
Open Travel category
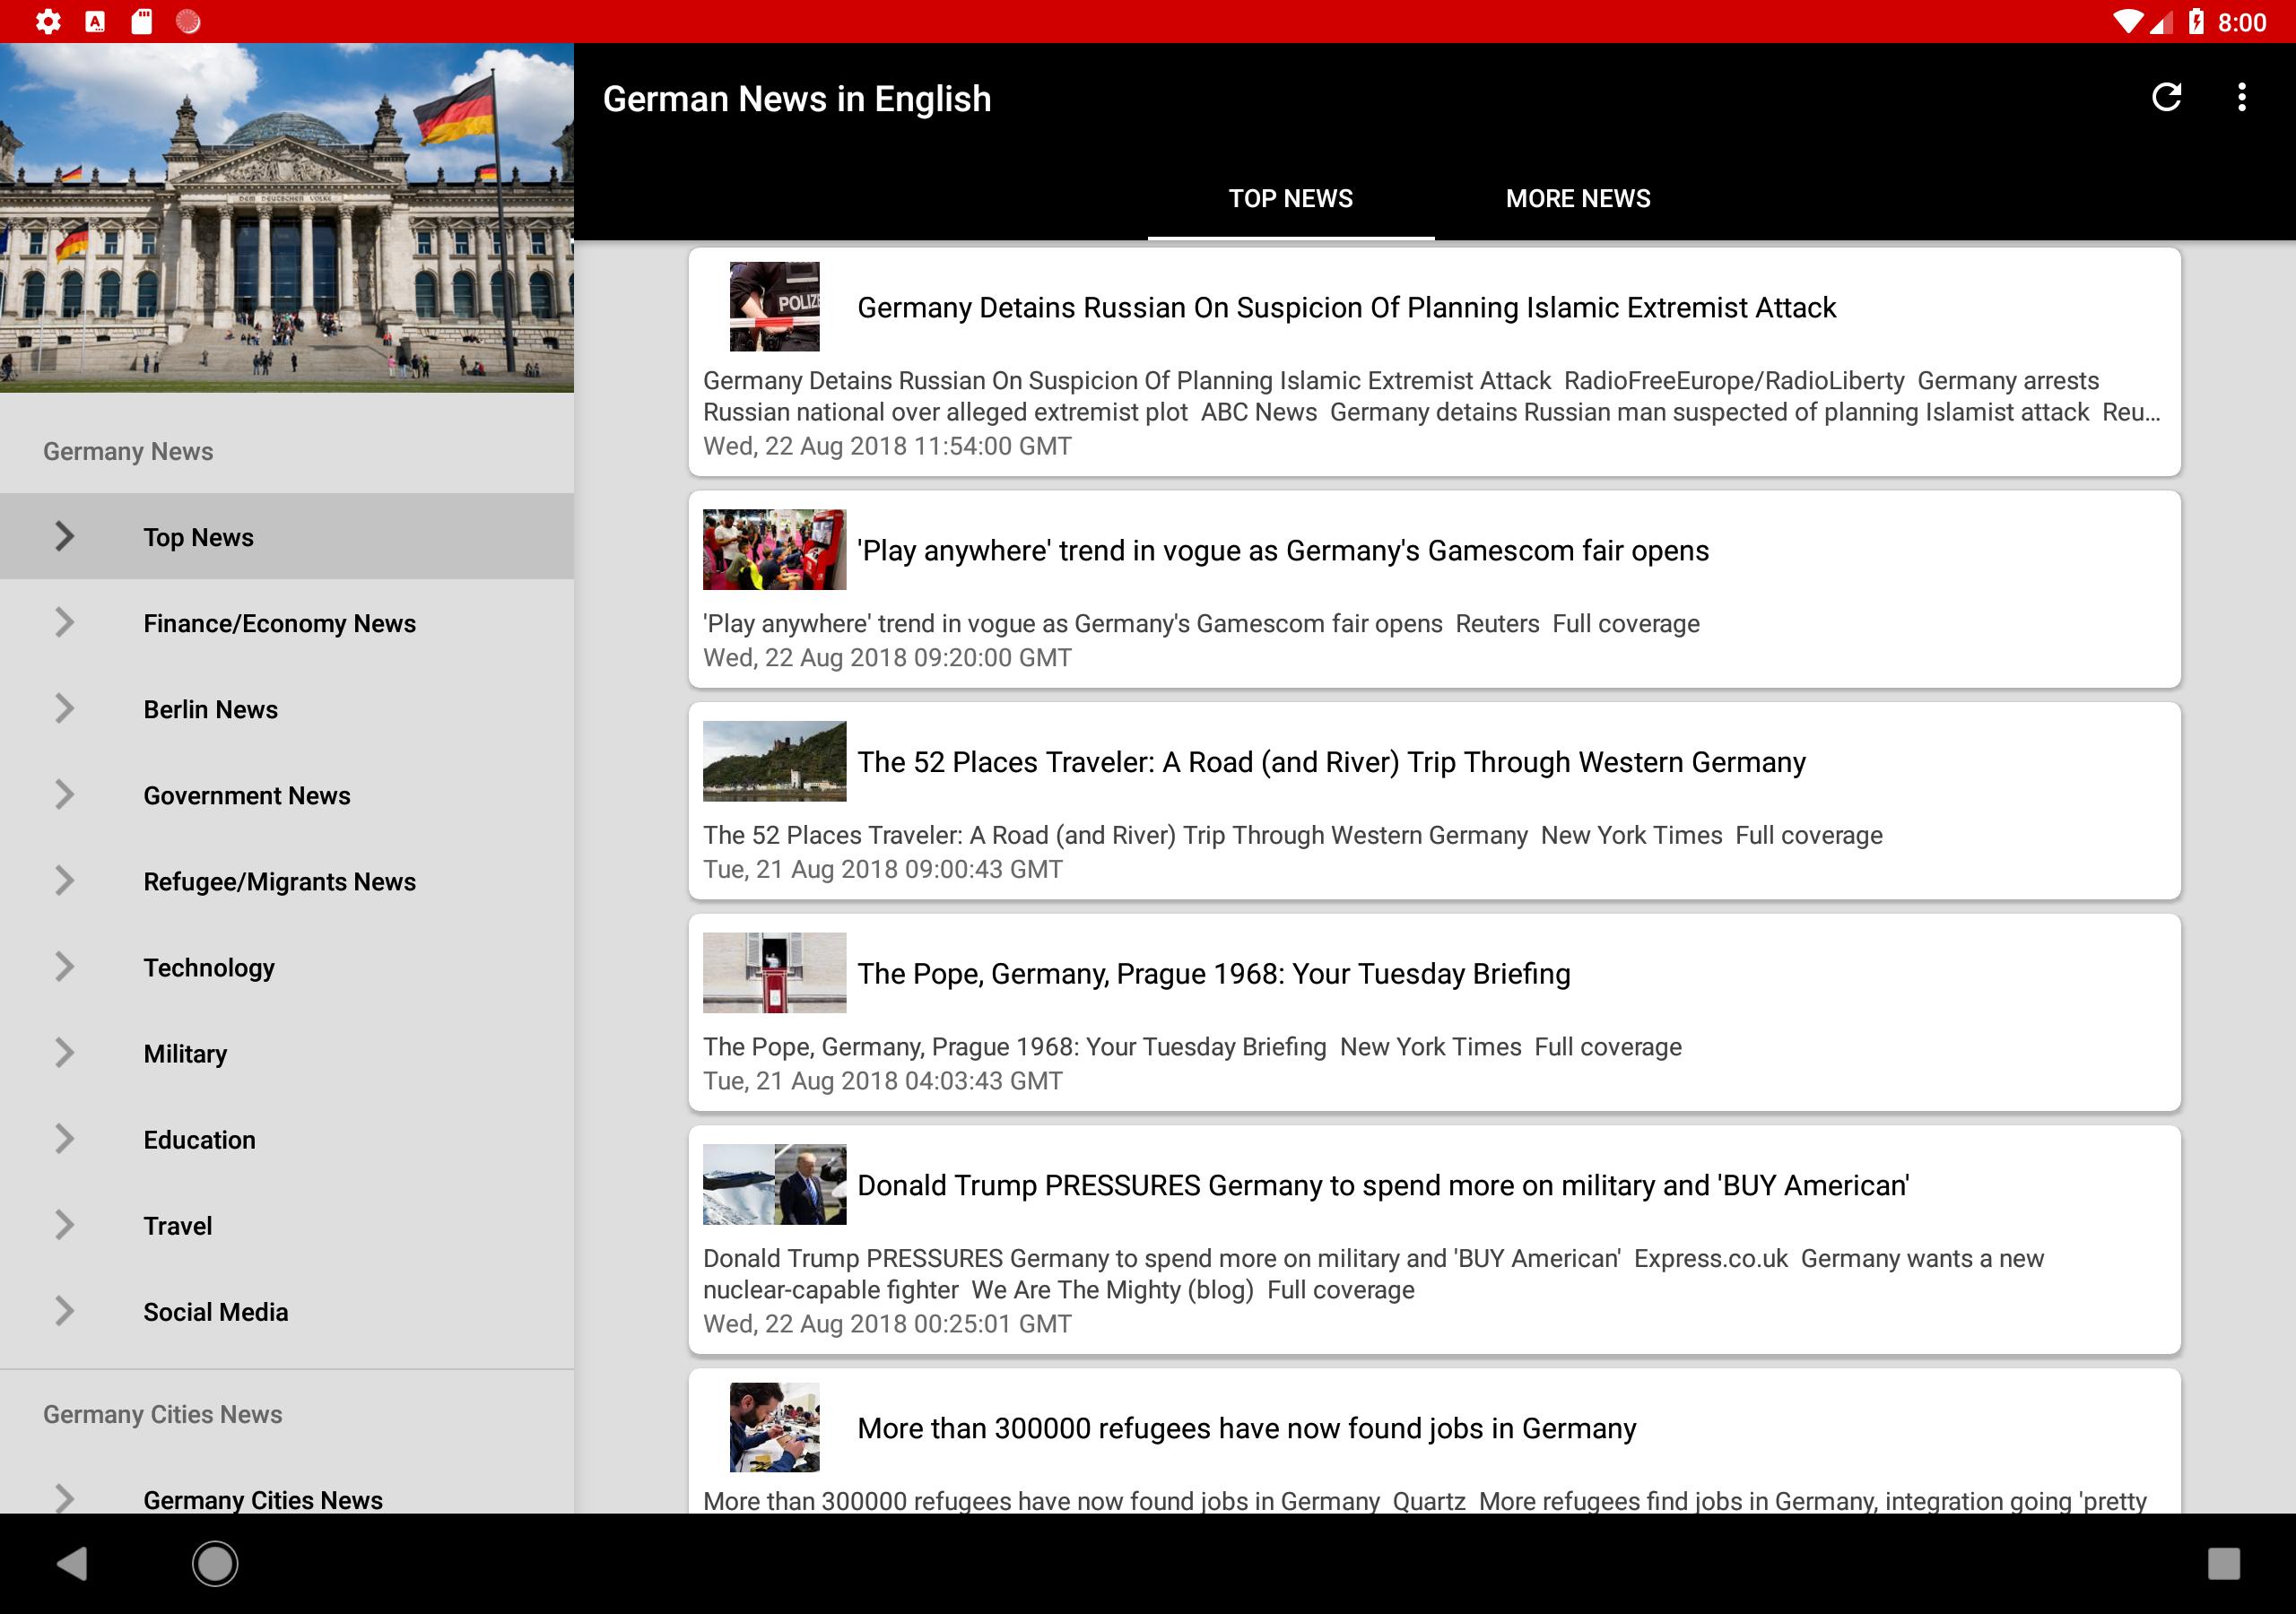click(287, 1224)
